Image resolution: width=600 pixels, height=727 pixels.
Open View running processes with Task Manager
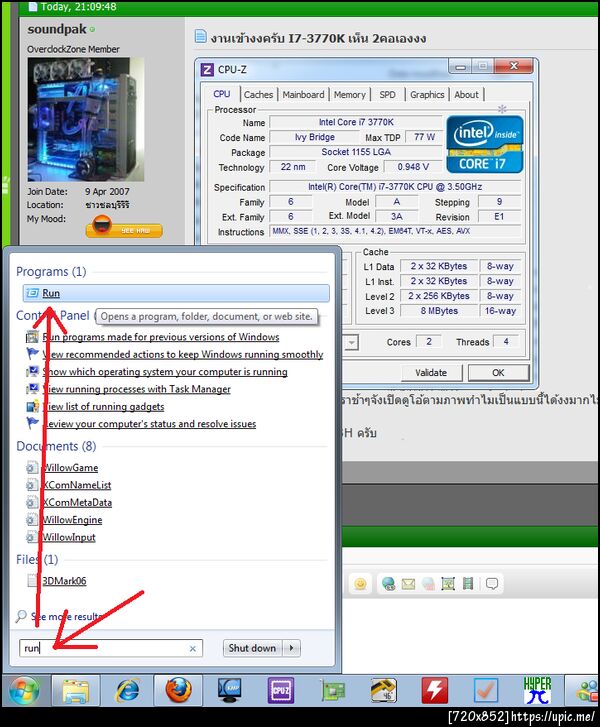[x=136, y=389]
